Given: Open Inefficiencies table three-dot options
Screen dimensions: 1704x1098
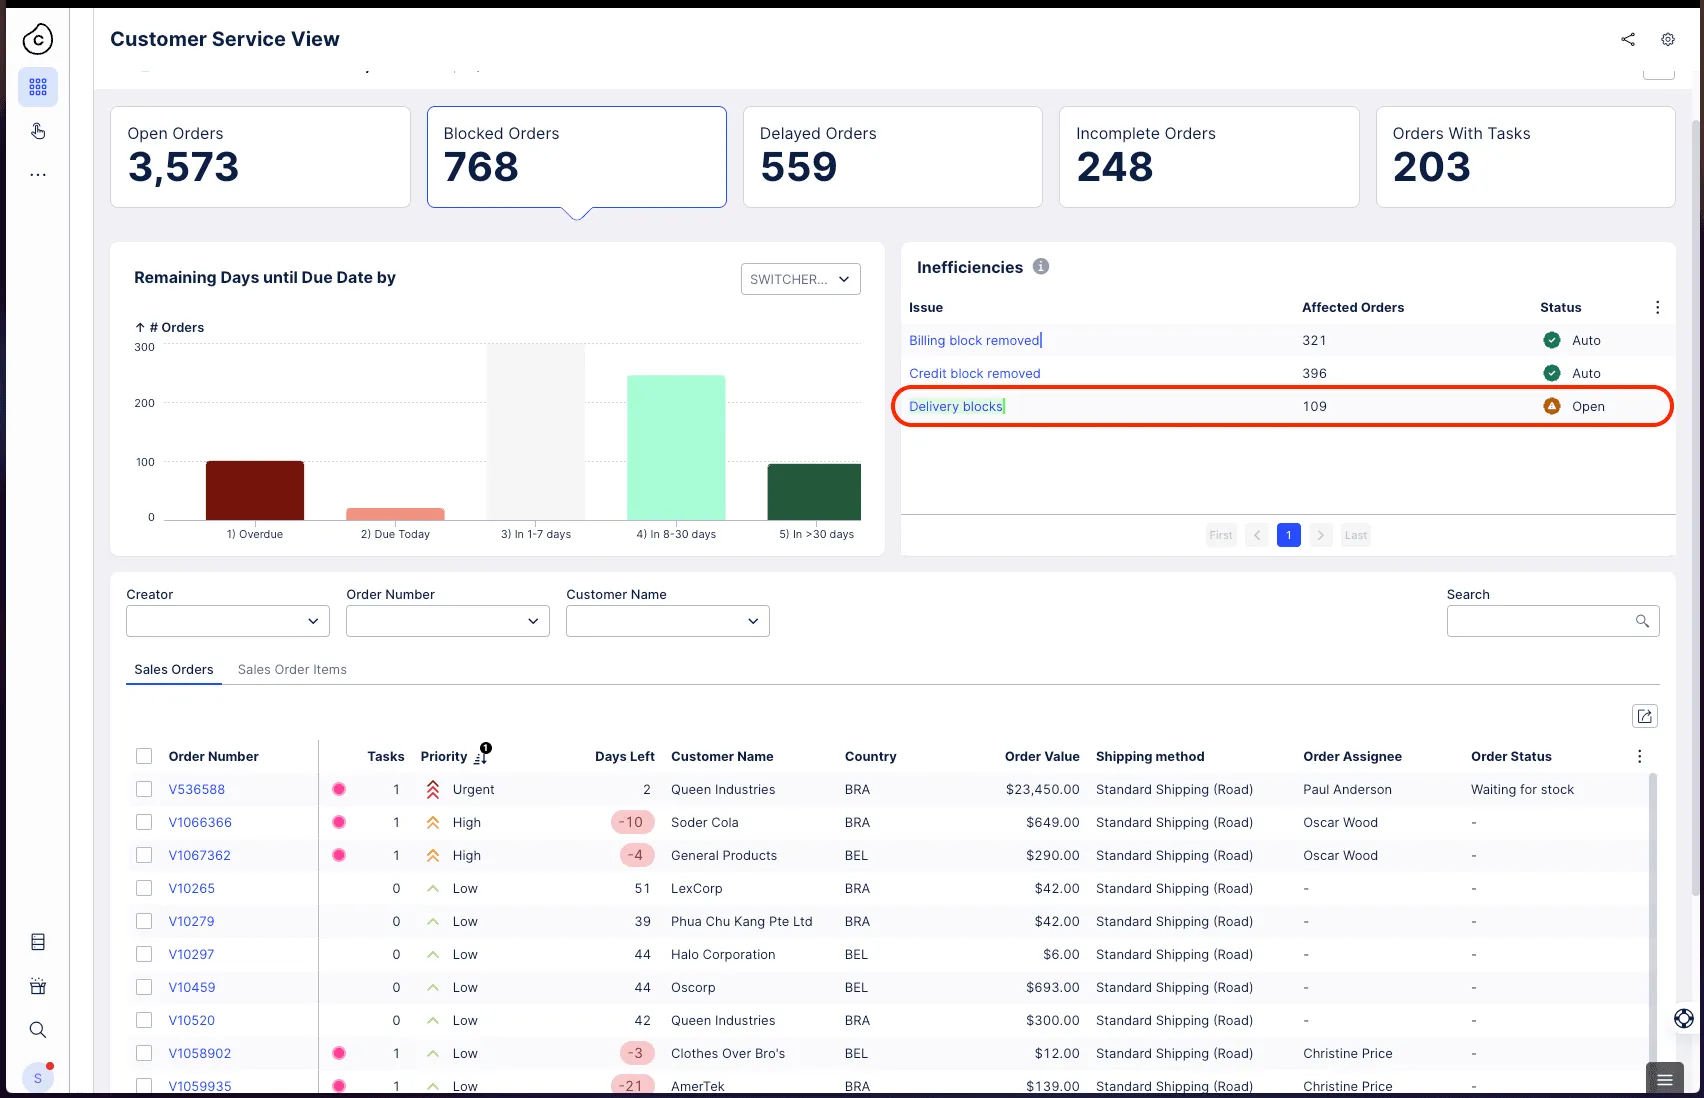Looking at the screenshot, I should 1657,307.
